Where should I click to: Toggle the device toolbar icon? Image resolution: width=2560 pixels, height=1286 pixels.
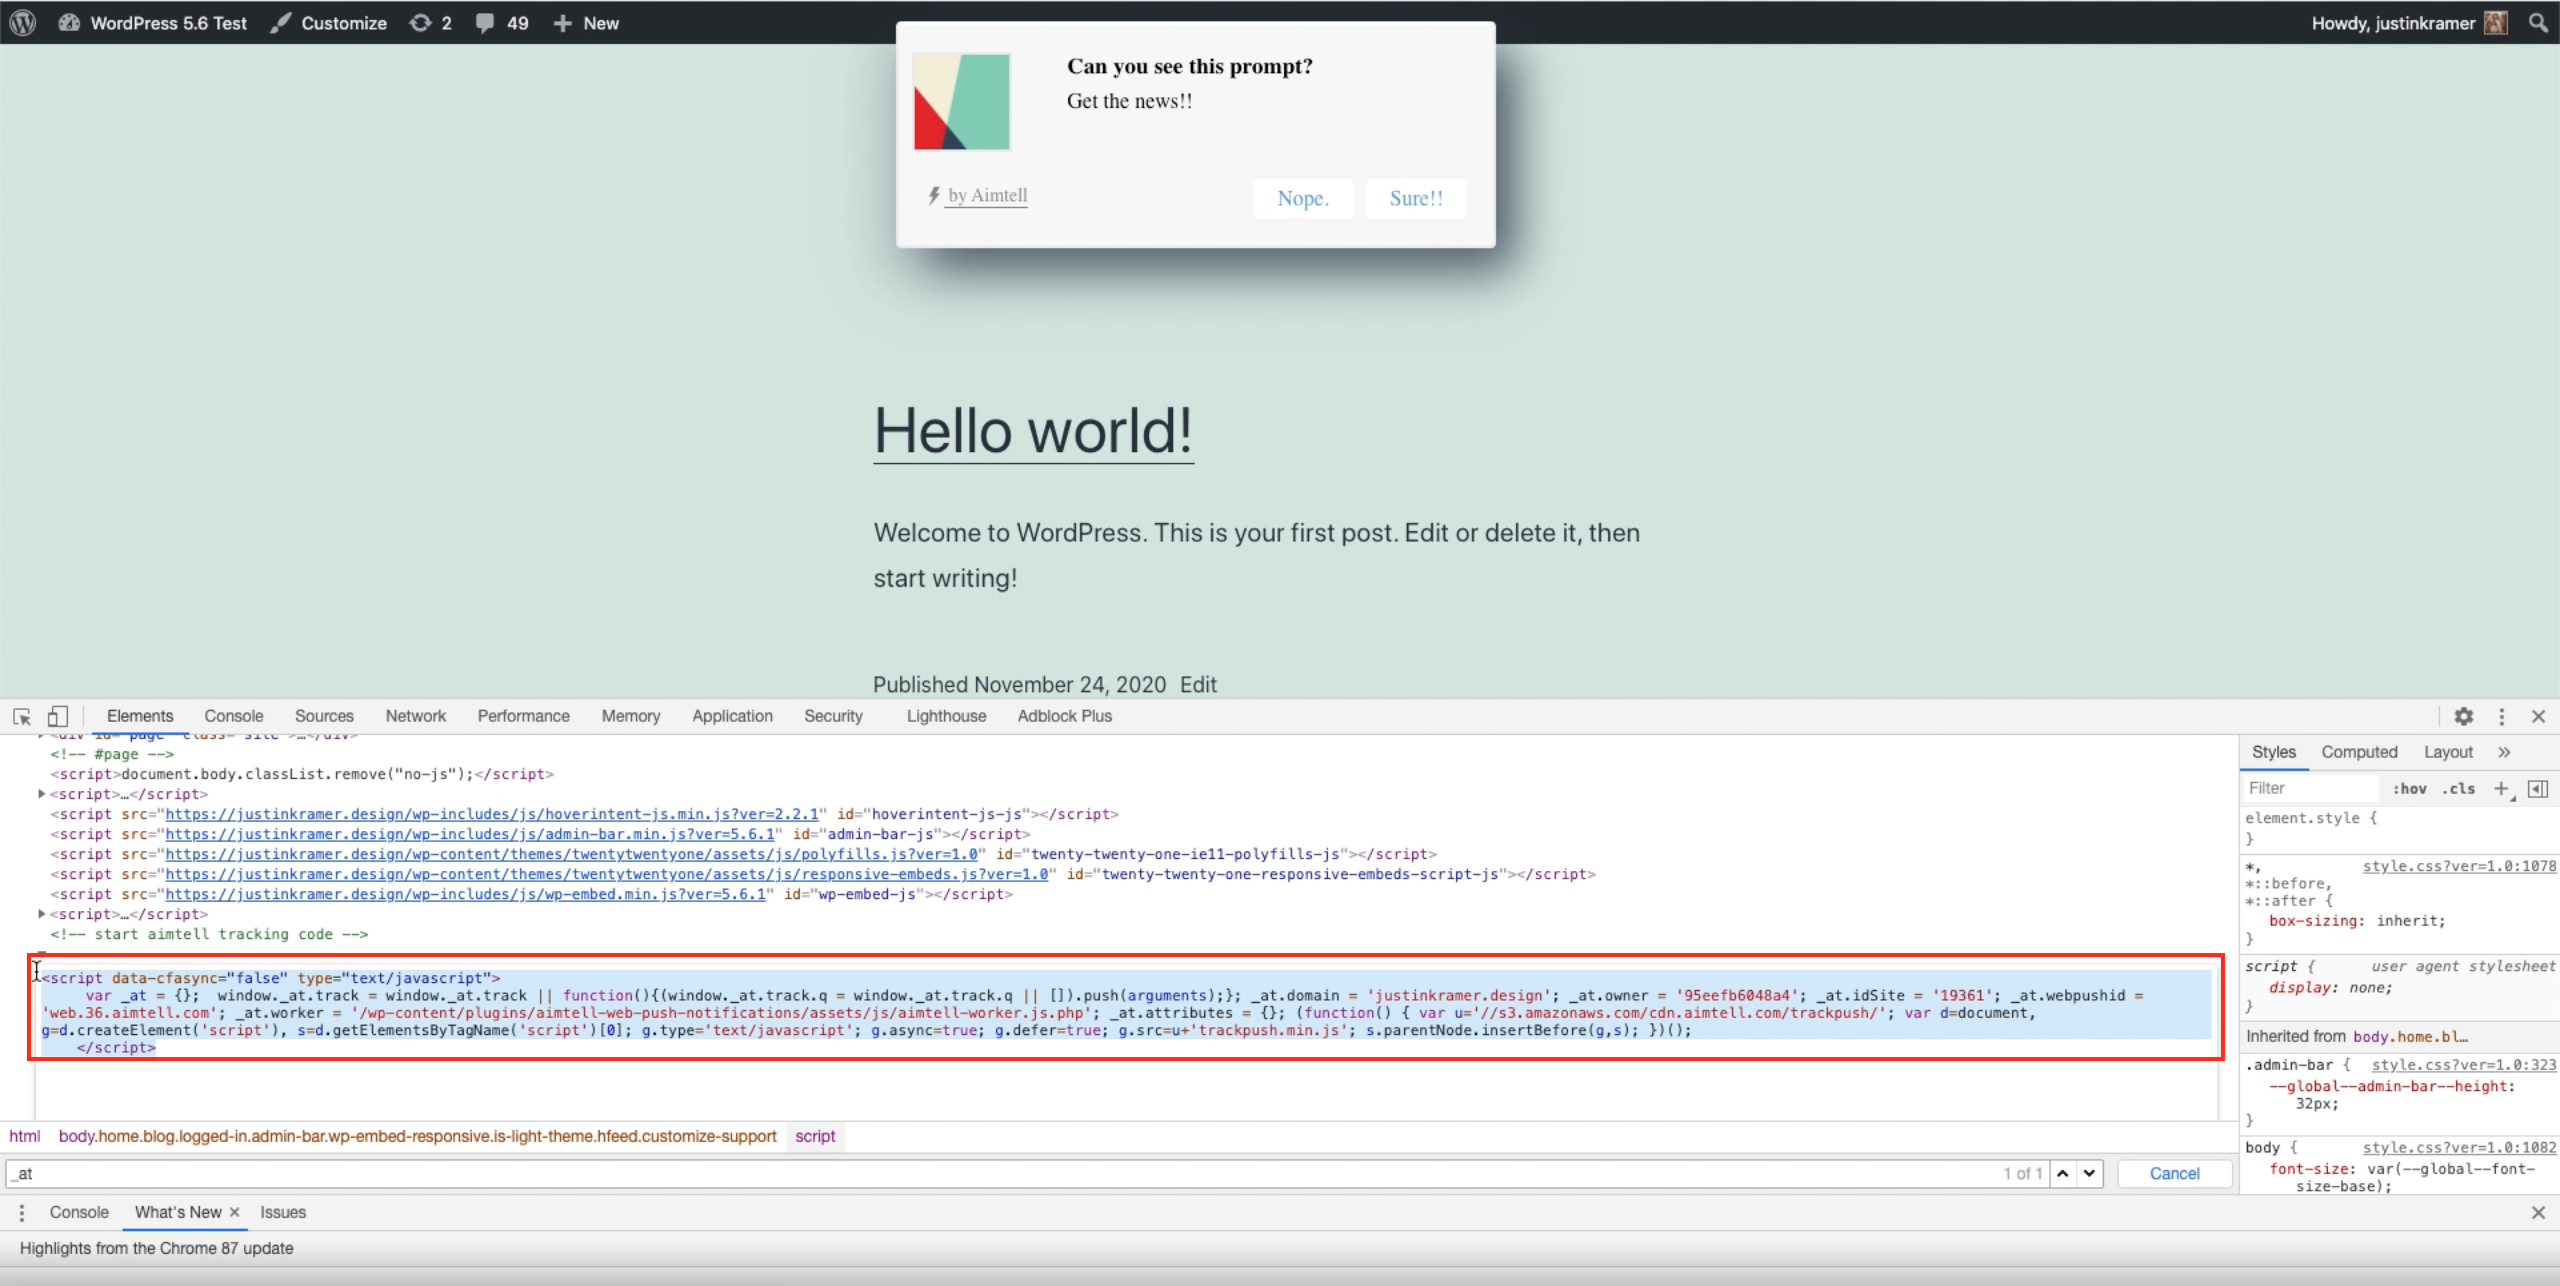click(x=58, y=716)
